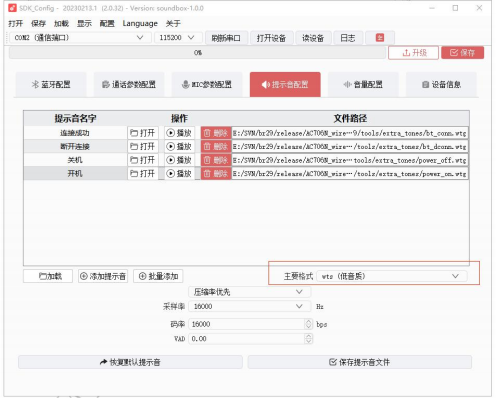This screenshot has width=496, height=398.
Task: Switch to the 提示音配置 tab
Action: pos(285,85)
